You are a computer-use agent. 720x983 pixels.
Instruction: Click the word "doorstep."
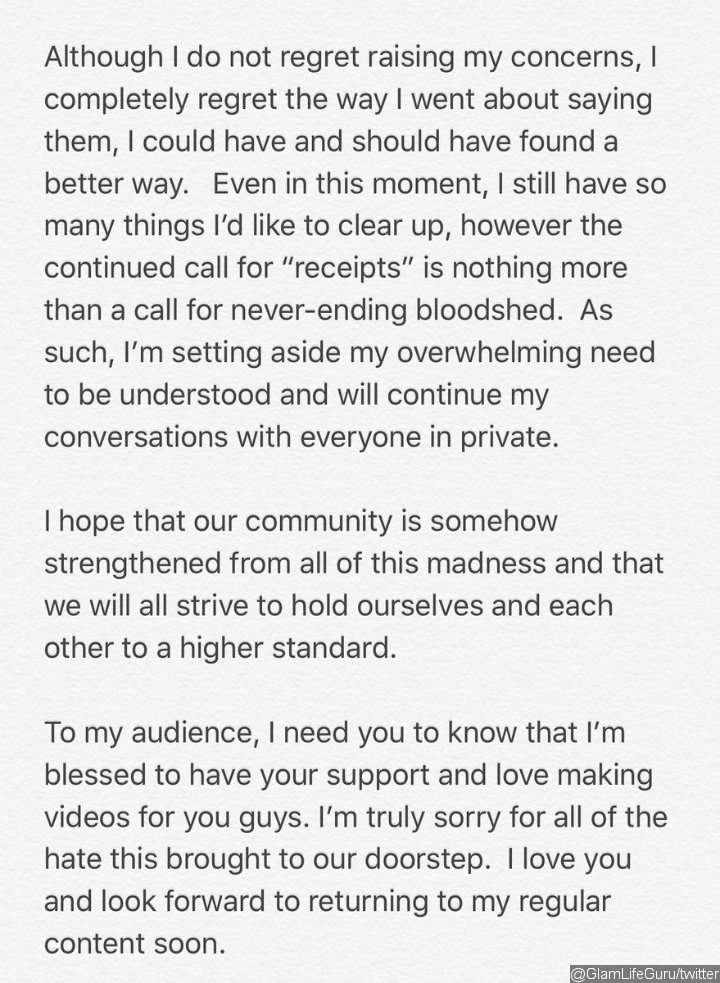coord(426,860)
